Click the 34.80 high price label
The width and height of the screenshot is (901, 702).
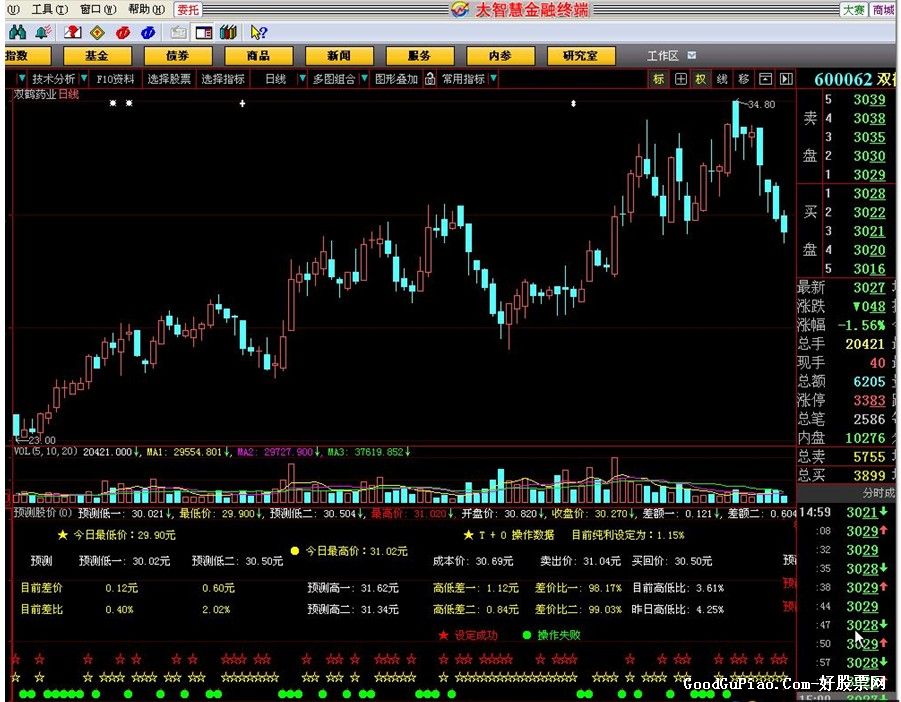pos(761,105)
